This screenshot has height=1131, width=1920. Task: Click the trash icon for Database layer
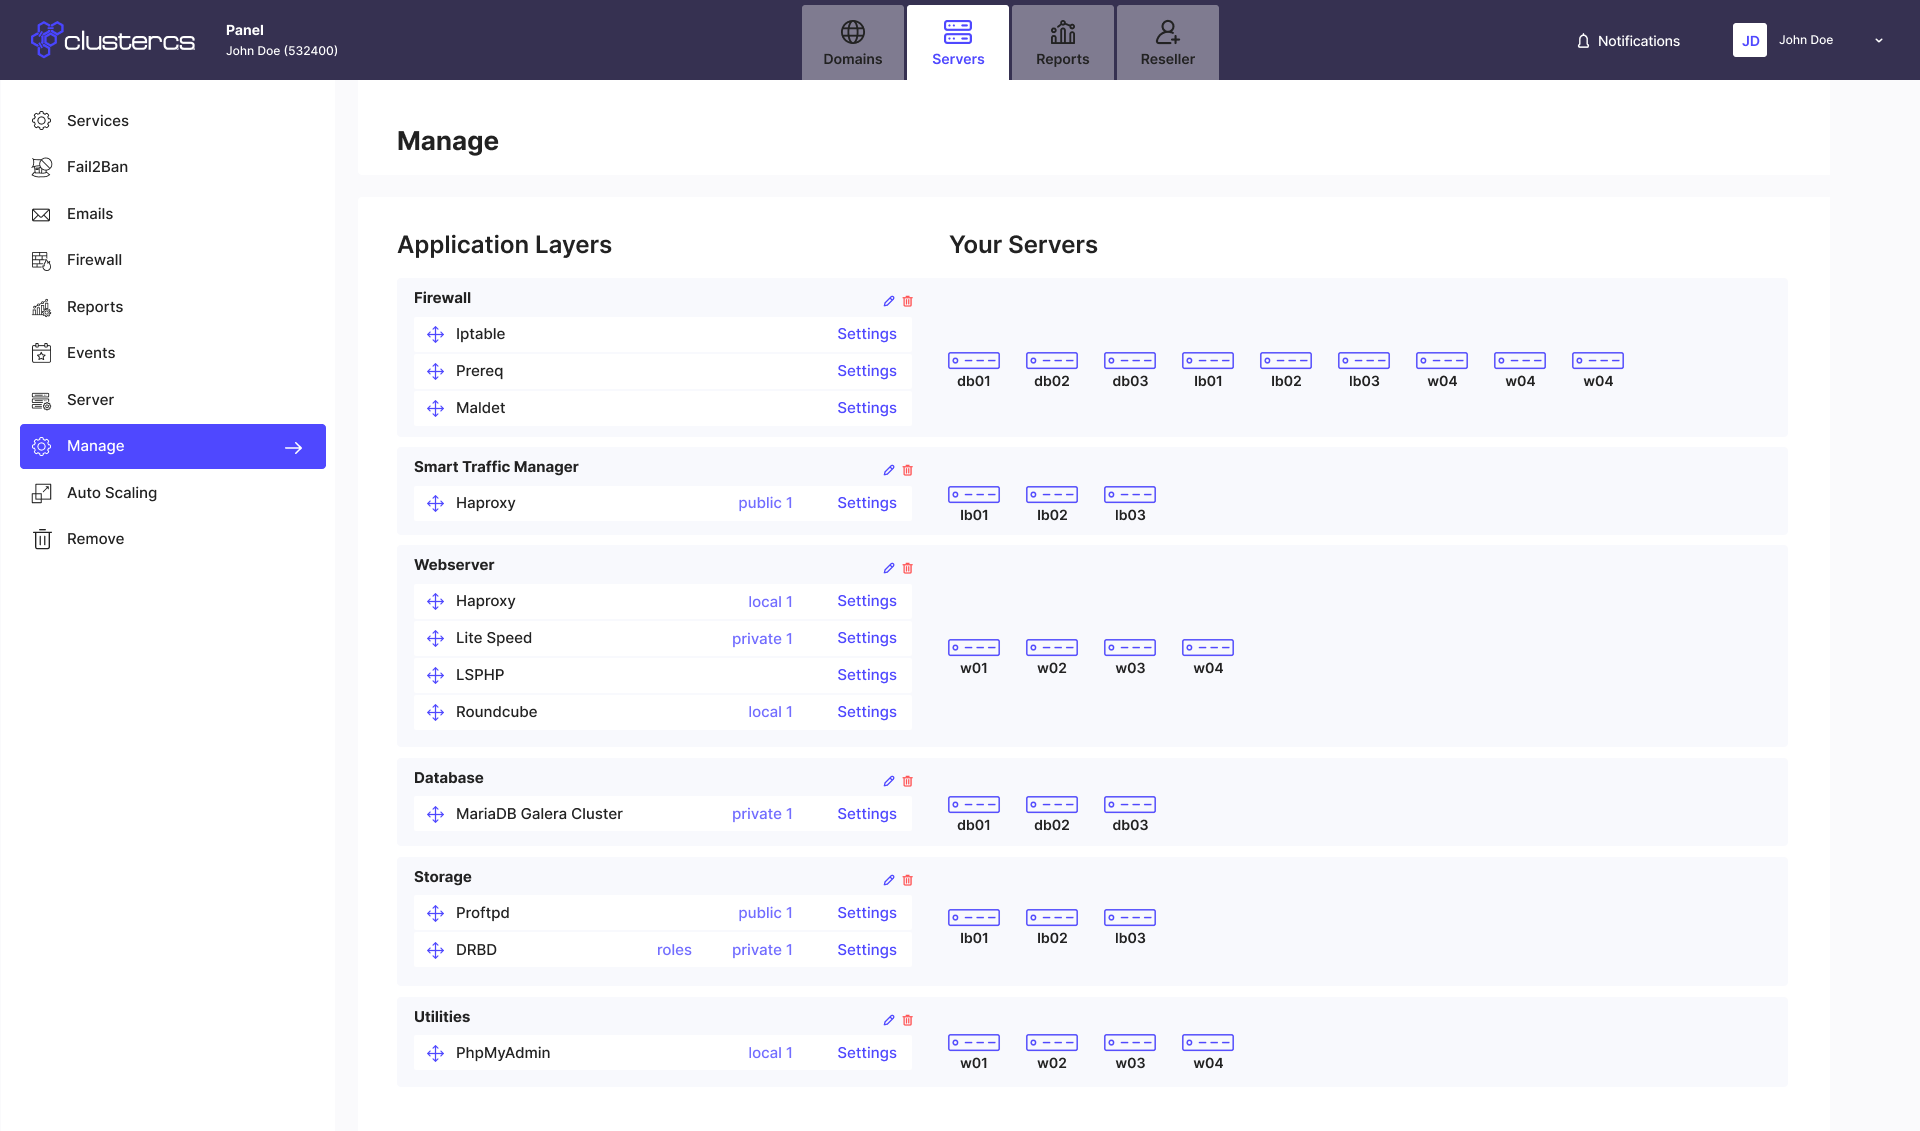pos(908,781)
